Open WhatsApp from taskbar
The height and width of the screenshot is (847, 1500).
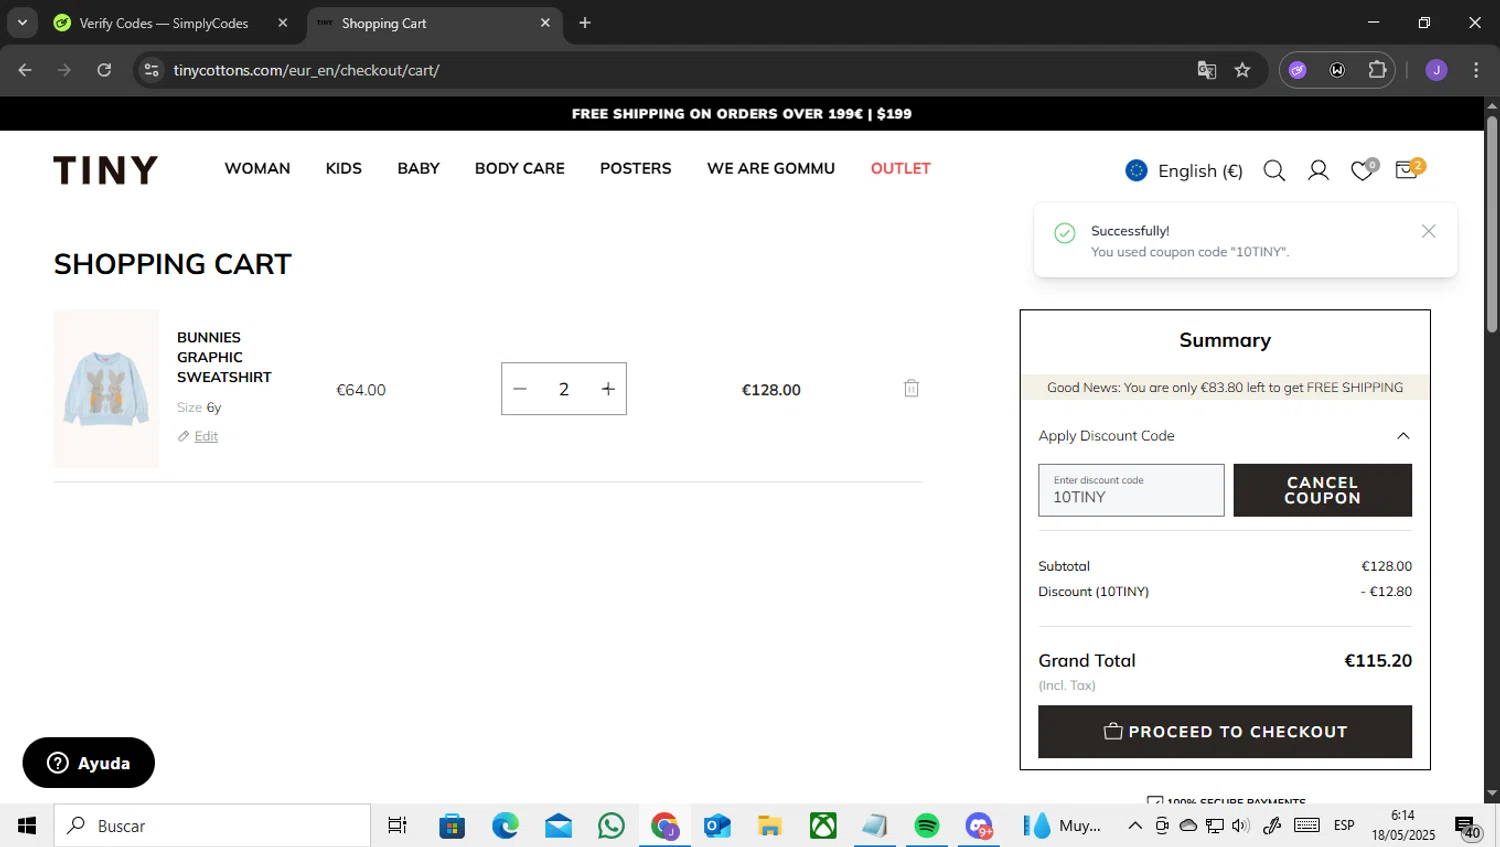point(611,826)
